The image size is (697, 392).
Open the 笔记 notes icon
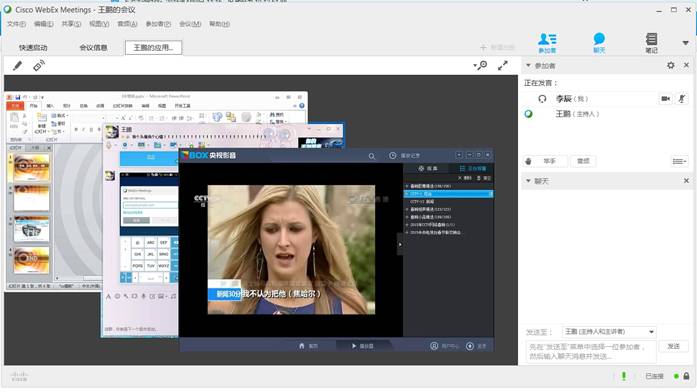point(652,43)
